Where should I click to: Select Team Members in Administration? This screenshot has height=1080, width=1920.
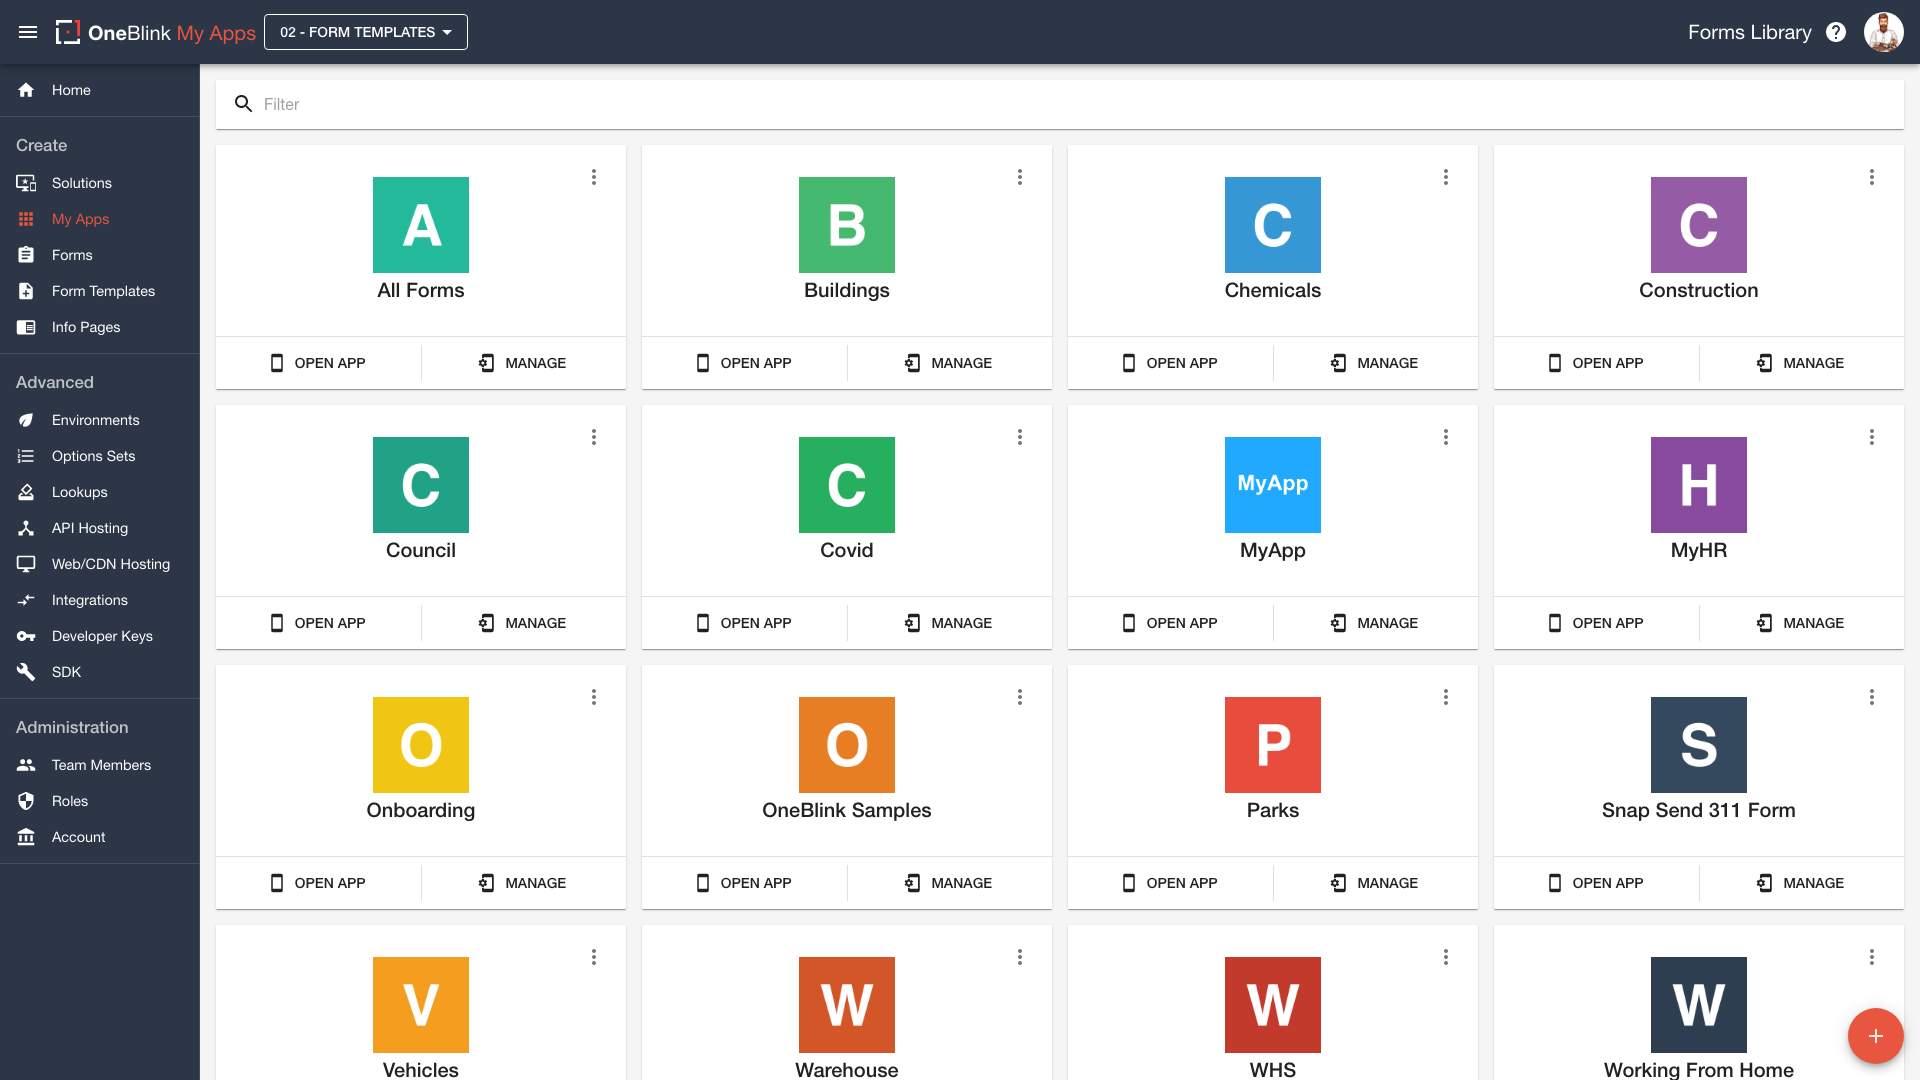click(101, 765)
